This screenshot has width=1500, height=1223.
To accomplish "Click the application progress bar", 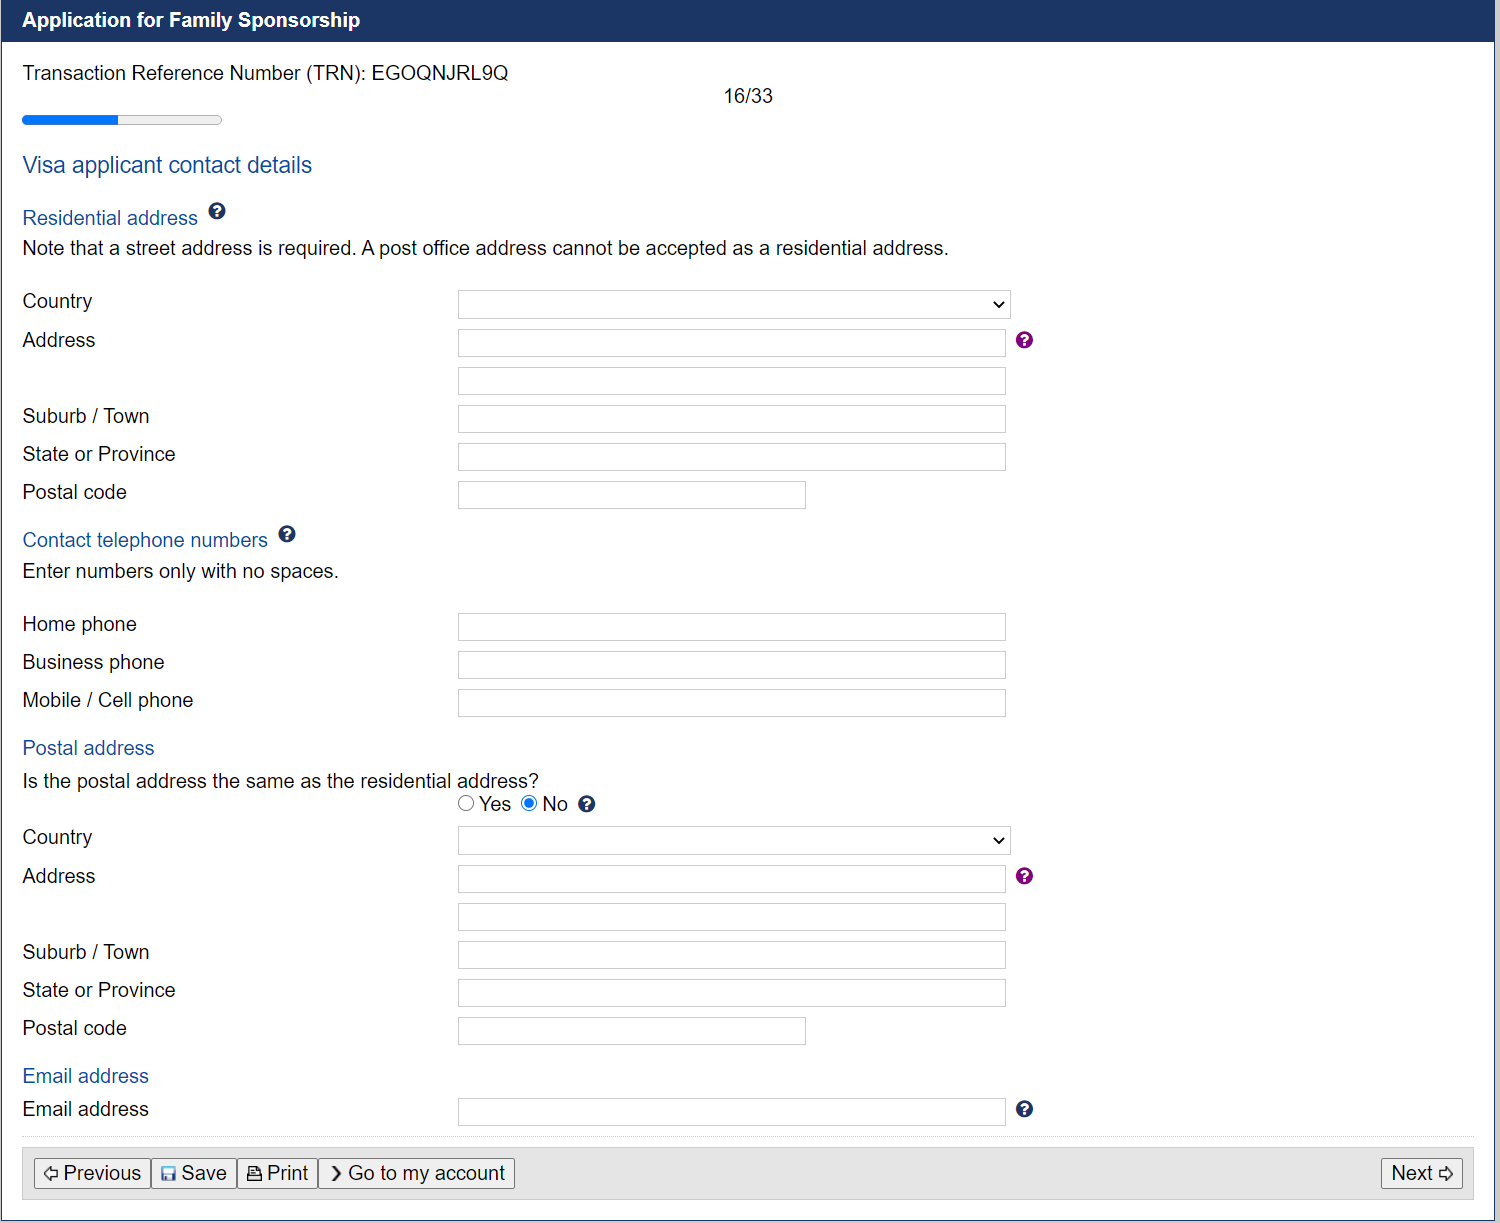I will point(122,120).
